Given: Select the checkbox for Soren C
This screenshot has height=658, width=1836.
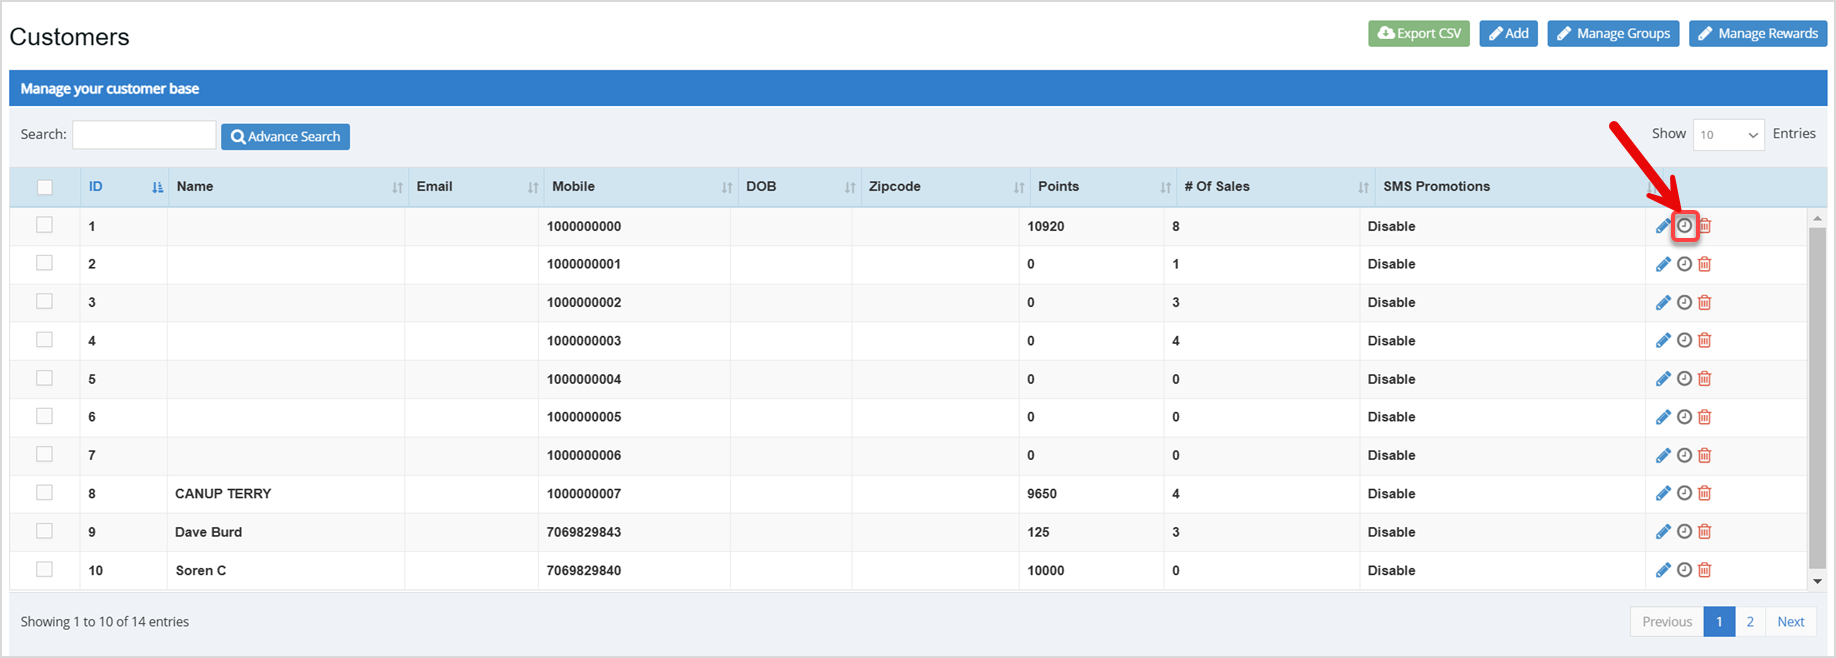Looking at the screenshot, I should click(44, 569).
